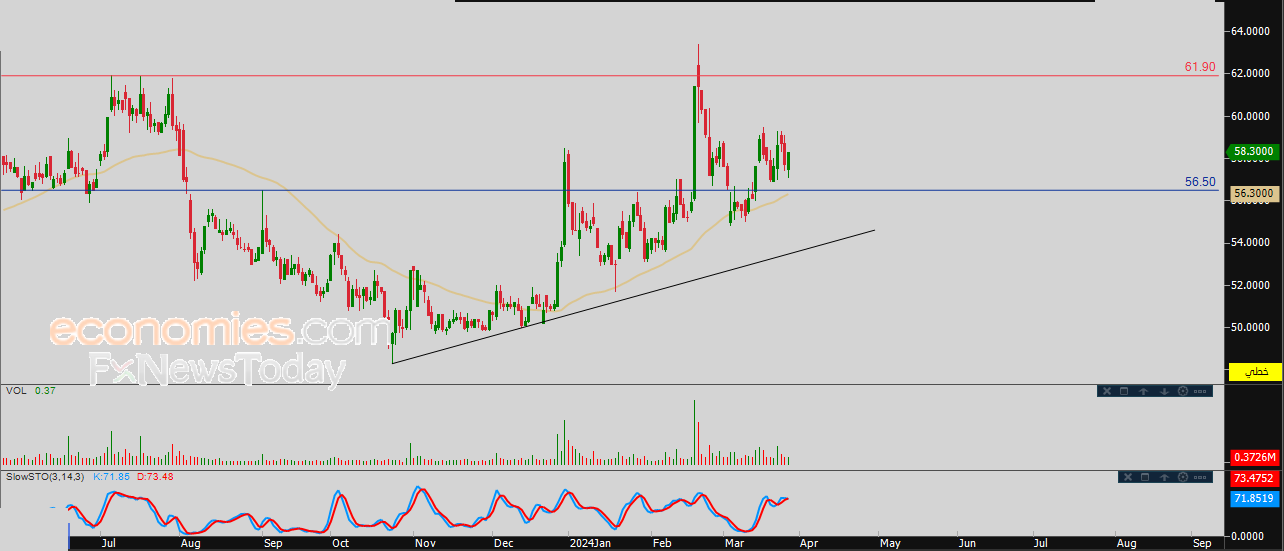Click the Dec label on the time axis
The width and height of the screenshot is (1284, 551).
click(503, 543)
